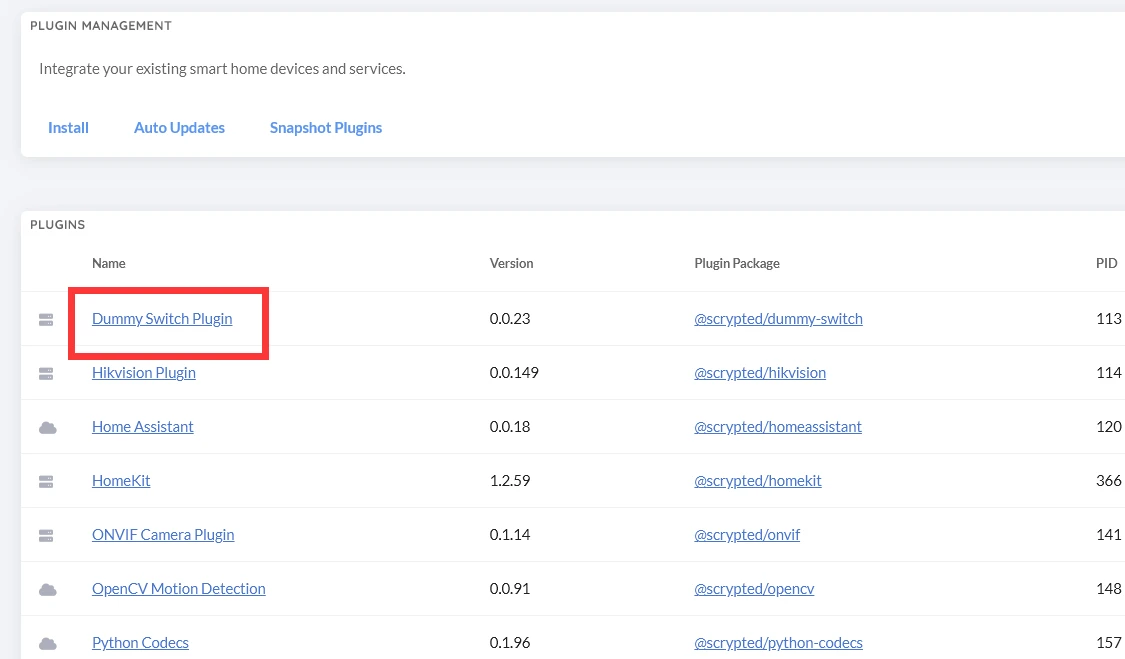Click the cloud icon beside OpenCV Motion Detection
This screenshot has width=1125, height=659.
(47, 589)
